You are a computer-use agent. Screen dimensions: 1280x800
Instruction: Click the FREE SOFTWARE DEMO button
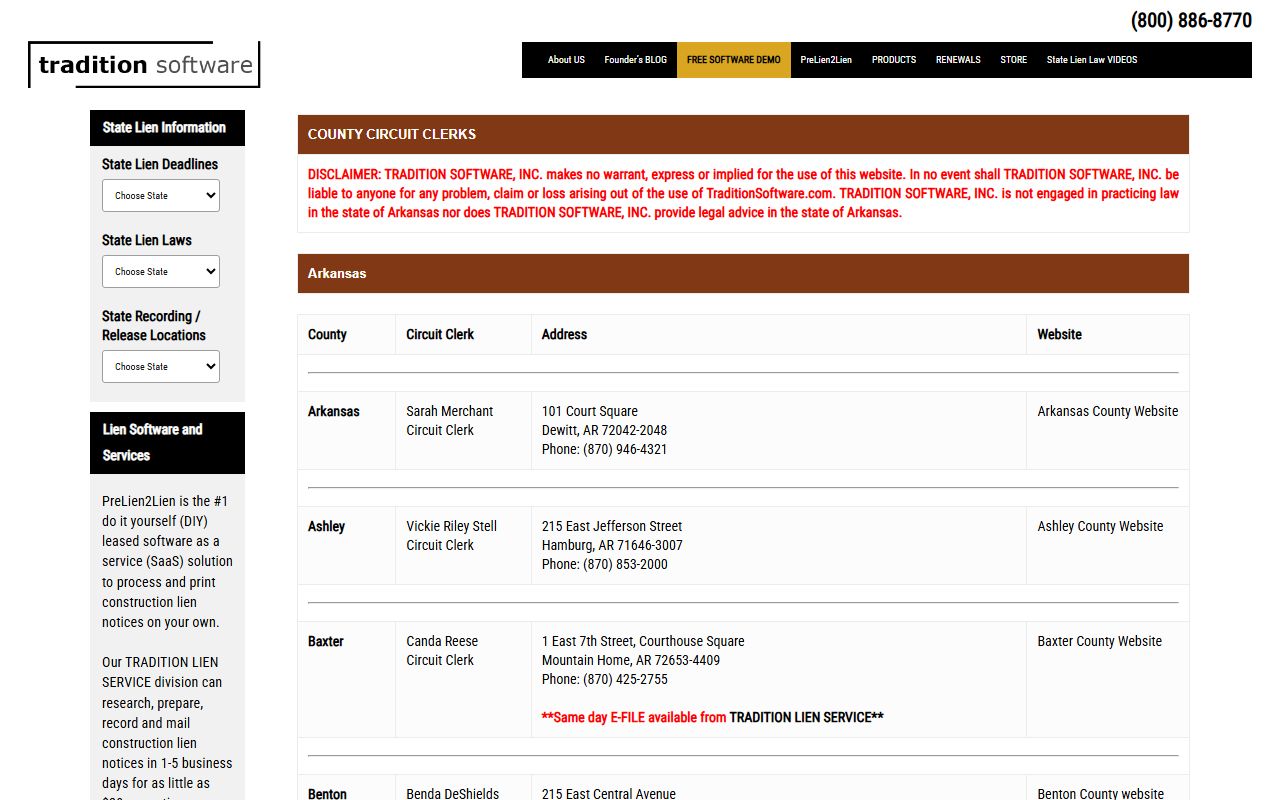click(733, 60)
